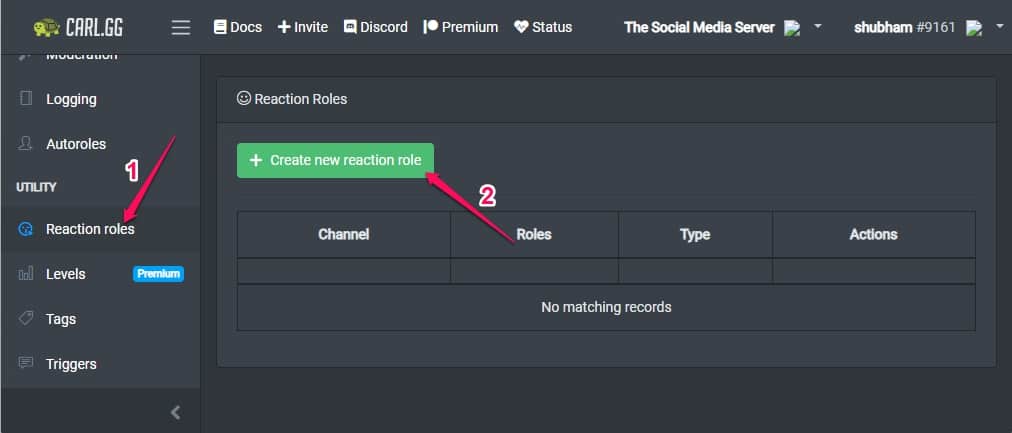1012x433 pixels.
Task: Click Create new reaction role button
Action: tap(335, 160)
